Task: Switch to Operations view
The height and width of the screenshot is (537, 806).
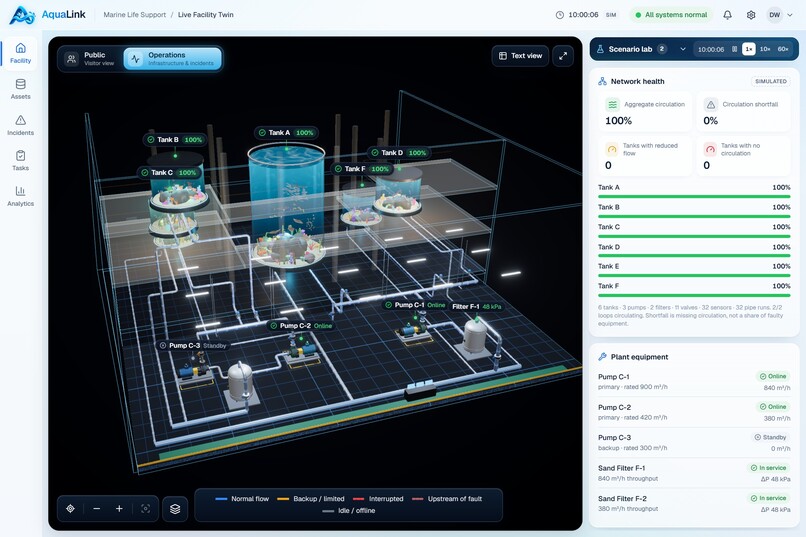Action: pos(173,59)
